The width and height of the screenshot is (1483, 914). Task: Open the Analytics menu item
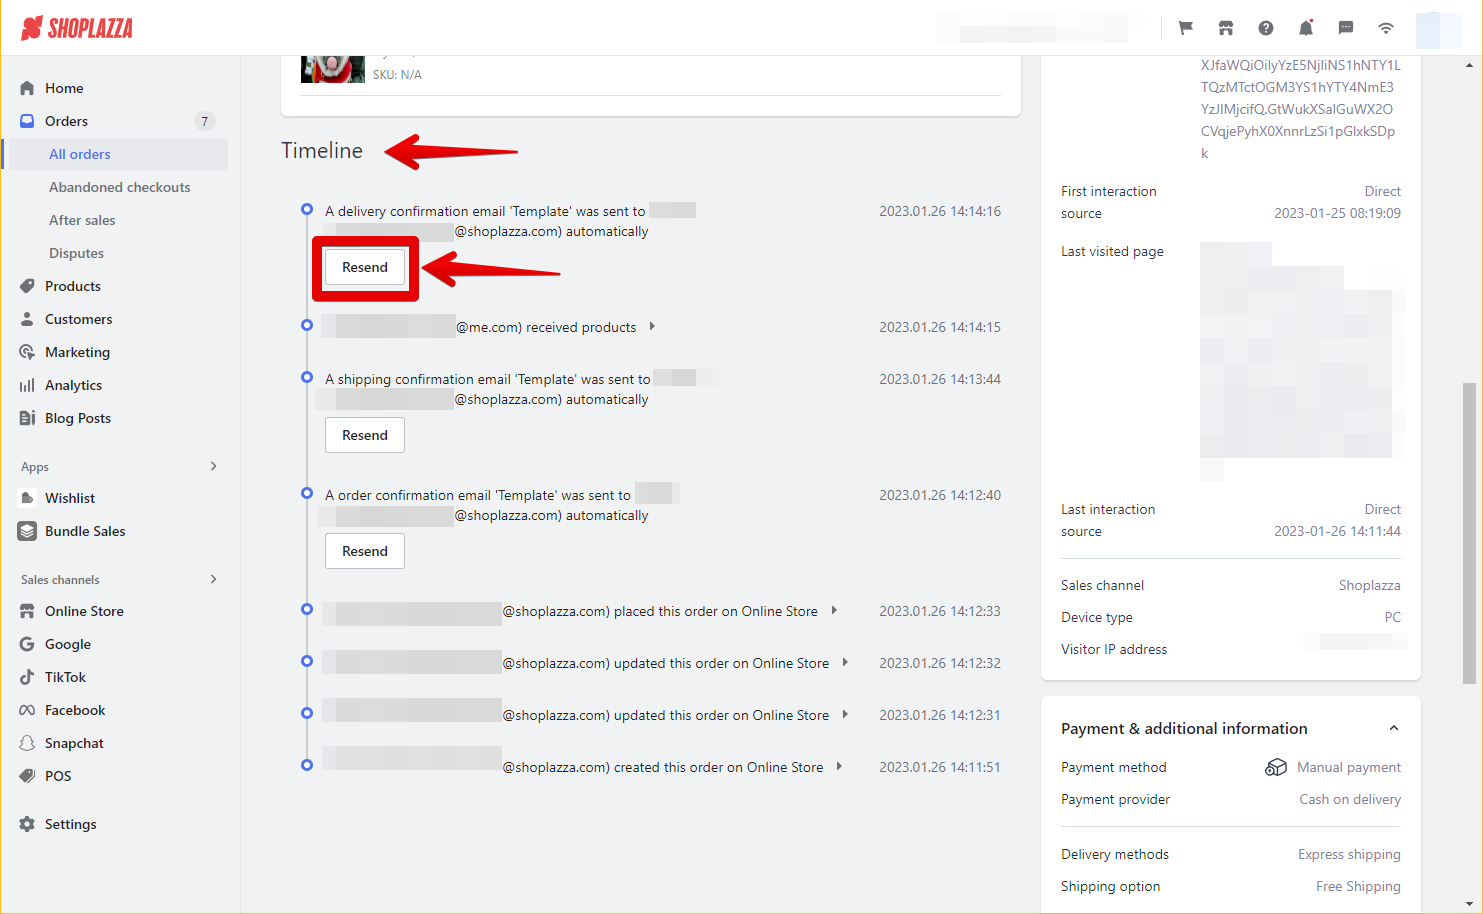(x=73, y=385)
